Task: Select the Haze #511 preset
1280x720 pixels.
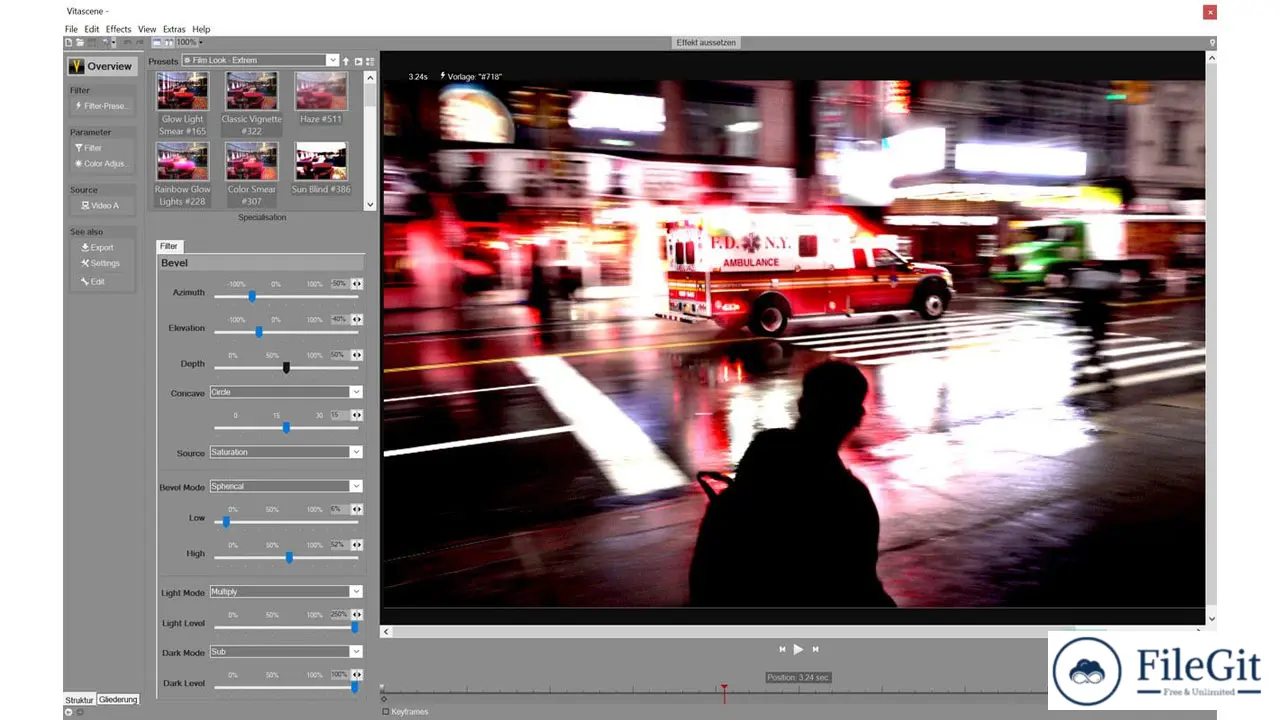Action: click(321, 98)
